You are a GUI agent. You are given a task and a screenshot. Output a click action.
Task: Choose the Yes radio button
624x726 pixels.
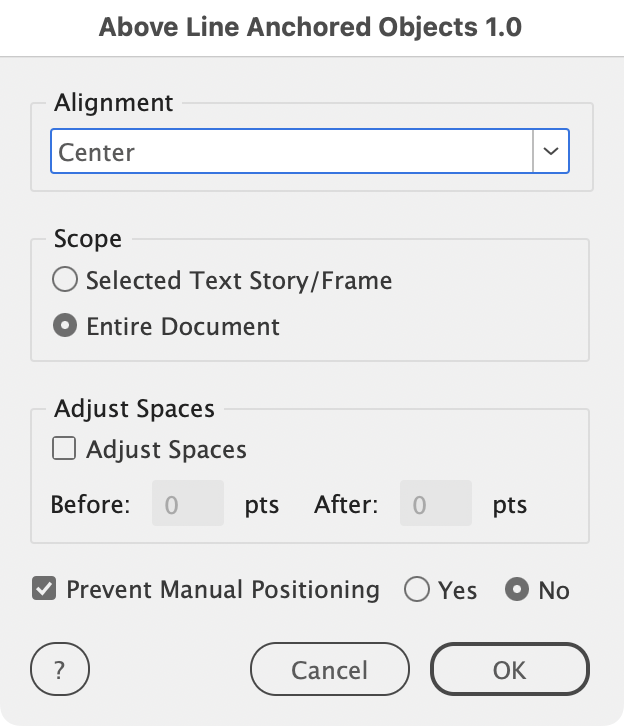(417, 590)
